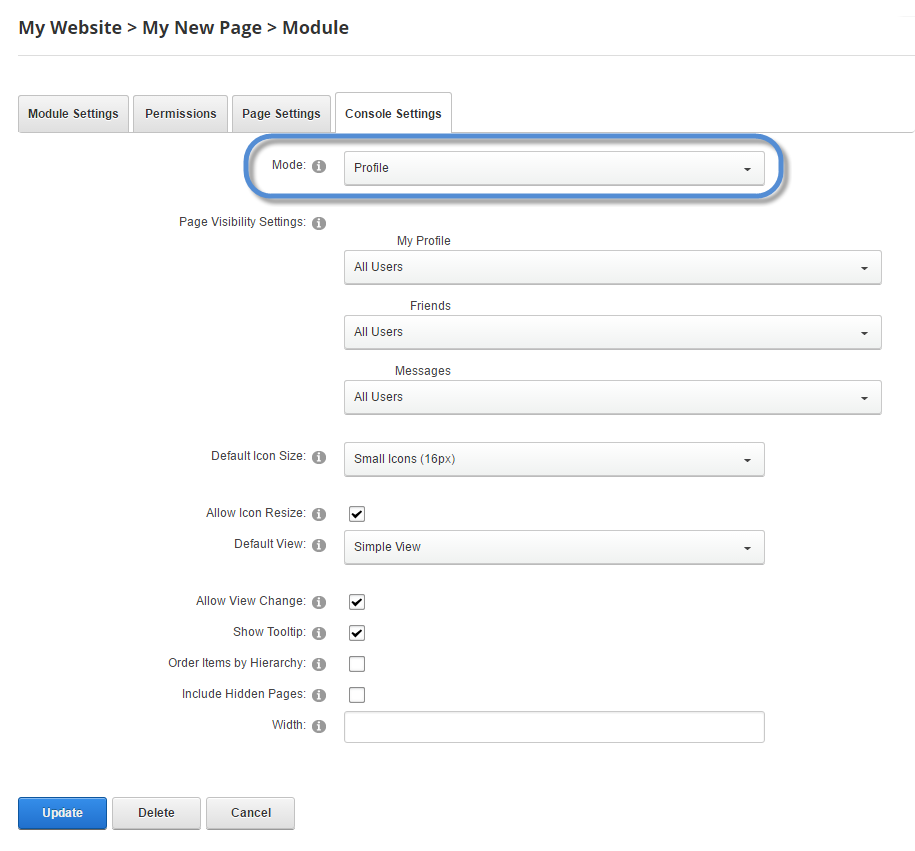Click info icon beside Show Tooltip
This screenshot has height=851, width=915.
click(x=319, y=634)
